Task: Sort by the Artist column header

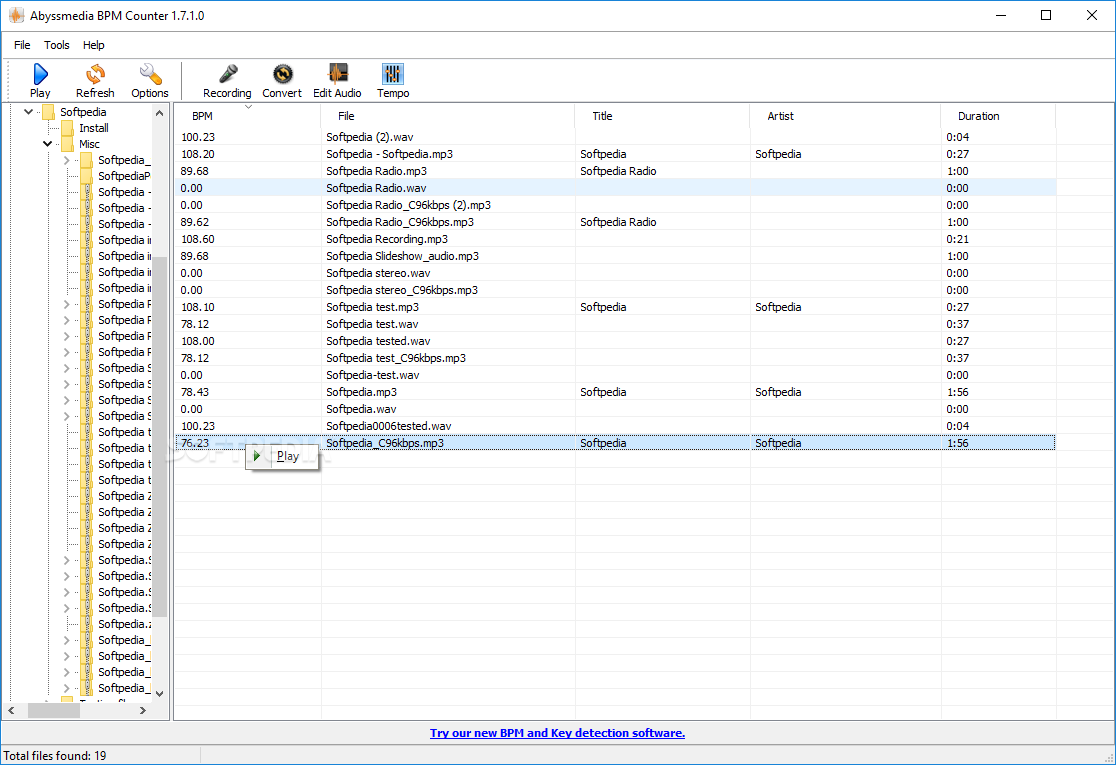Action: tap(846, 116)
